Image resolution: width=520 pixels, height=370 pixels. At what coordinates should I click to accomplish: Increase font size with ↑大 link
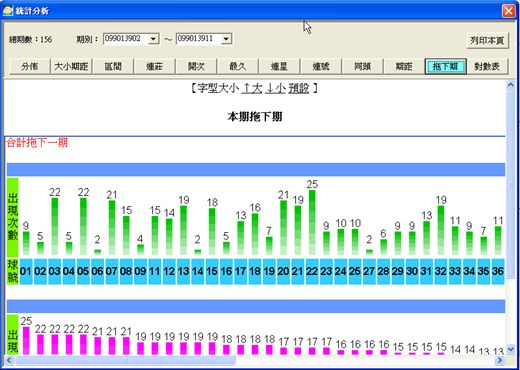(252, 88)
